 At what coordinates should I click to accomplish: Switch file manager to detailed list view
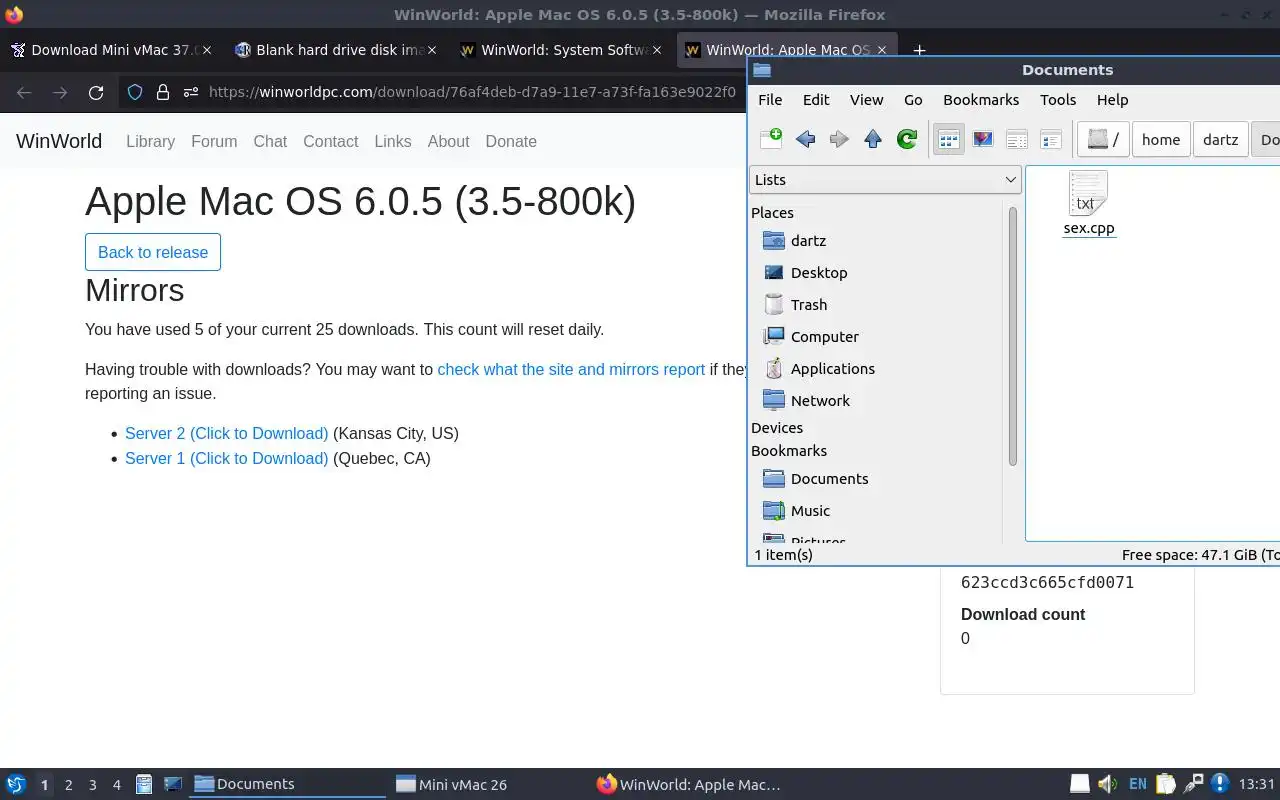(x=1051, y=139)
